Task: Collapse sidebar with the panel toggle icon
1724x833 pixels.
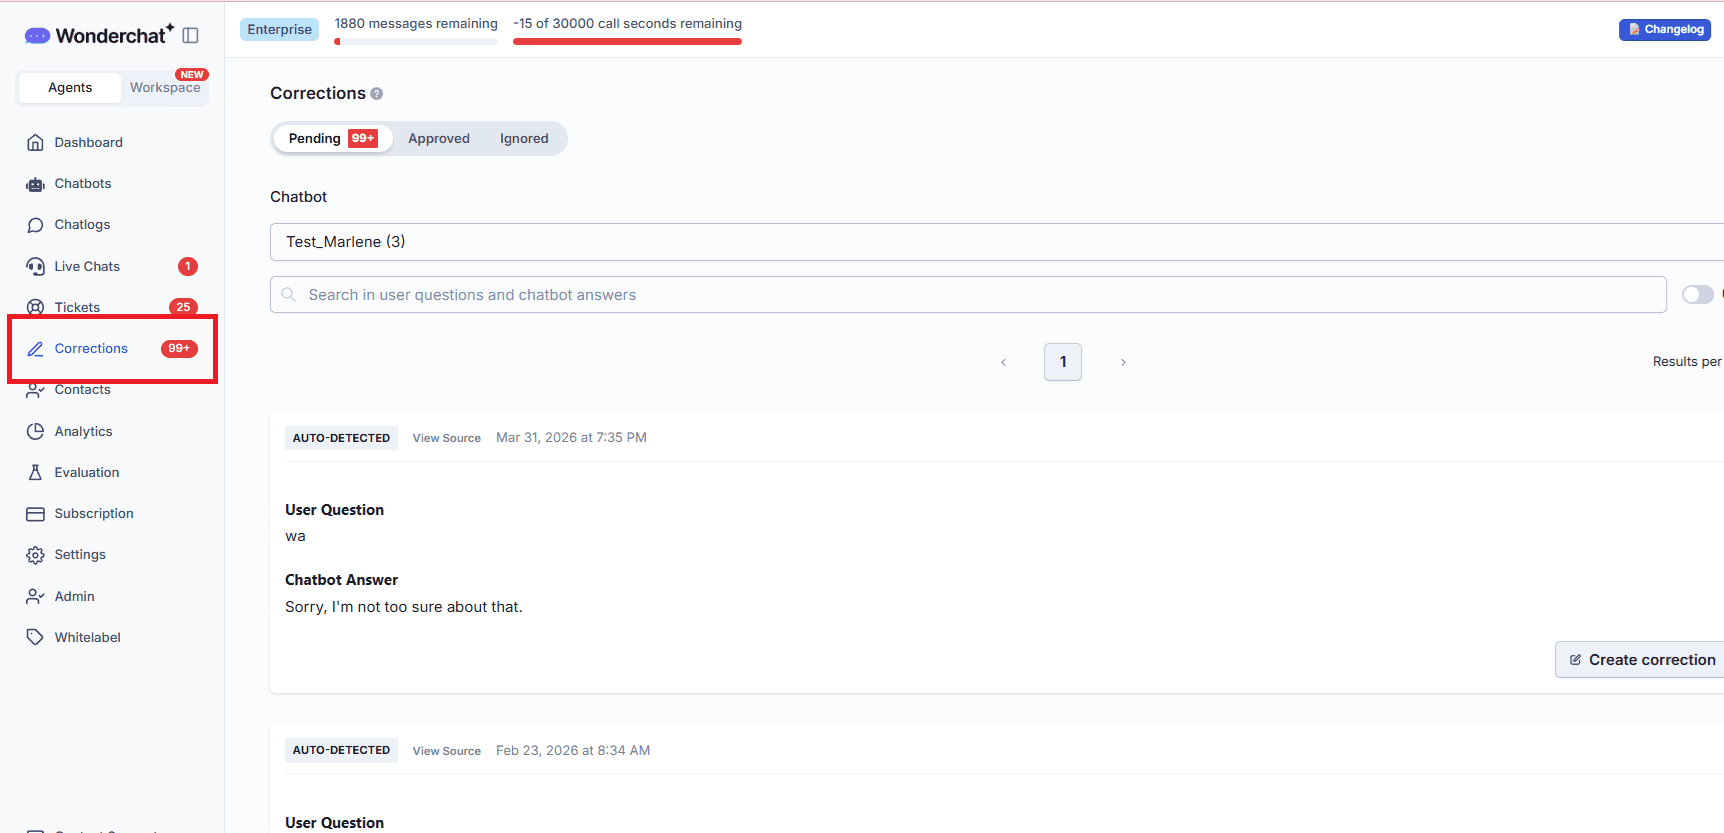Action: coord(190,36)
